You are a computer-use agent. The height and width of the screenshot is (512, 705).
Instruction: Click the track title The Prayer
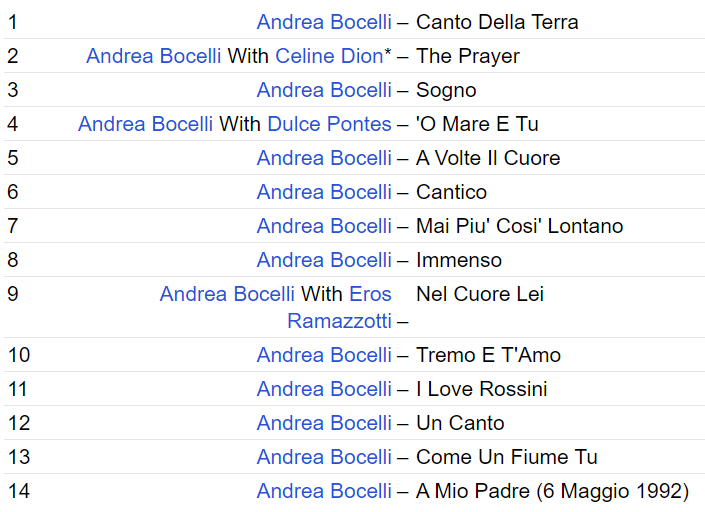coord(467,56)
